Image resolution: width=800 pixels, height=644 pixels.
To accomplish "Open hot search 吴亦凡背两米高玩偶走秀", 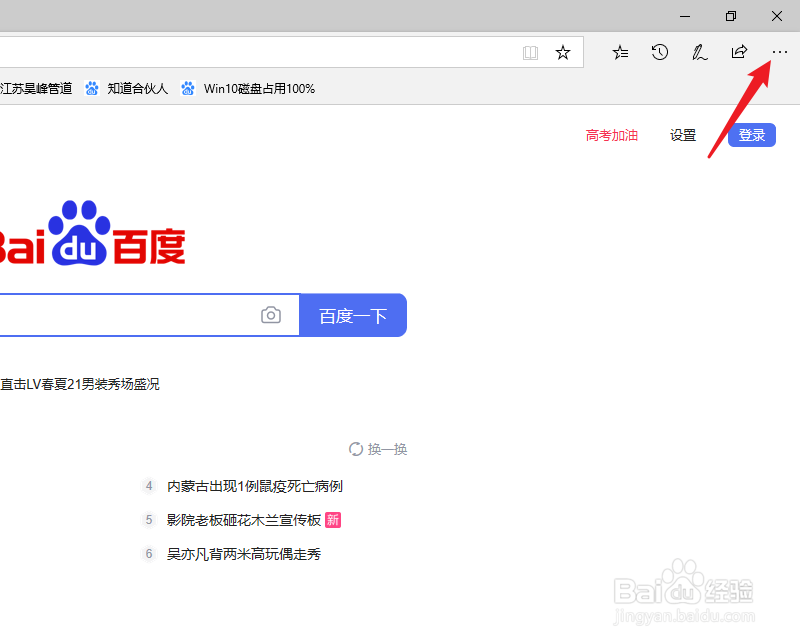I will coord(244,554).
